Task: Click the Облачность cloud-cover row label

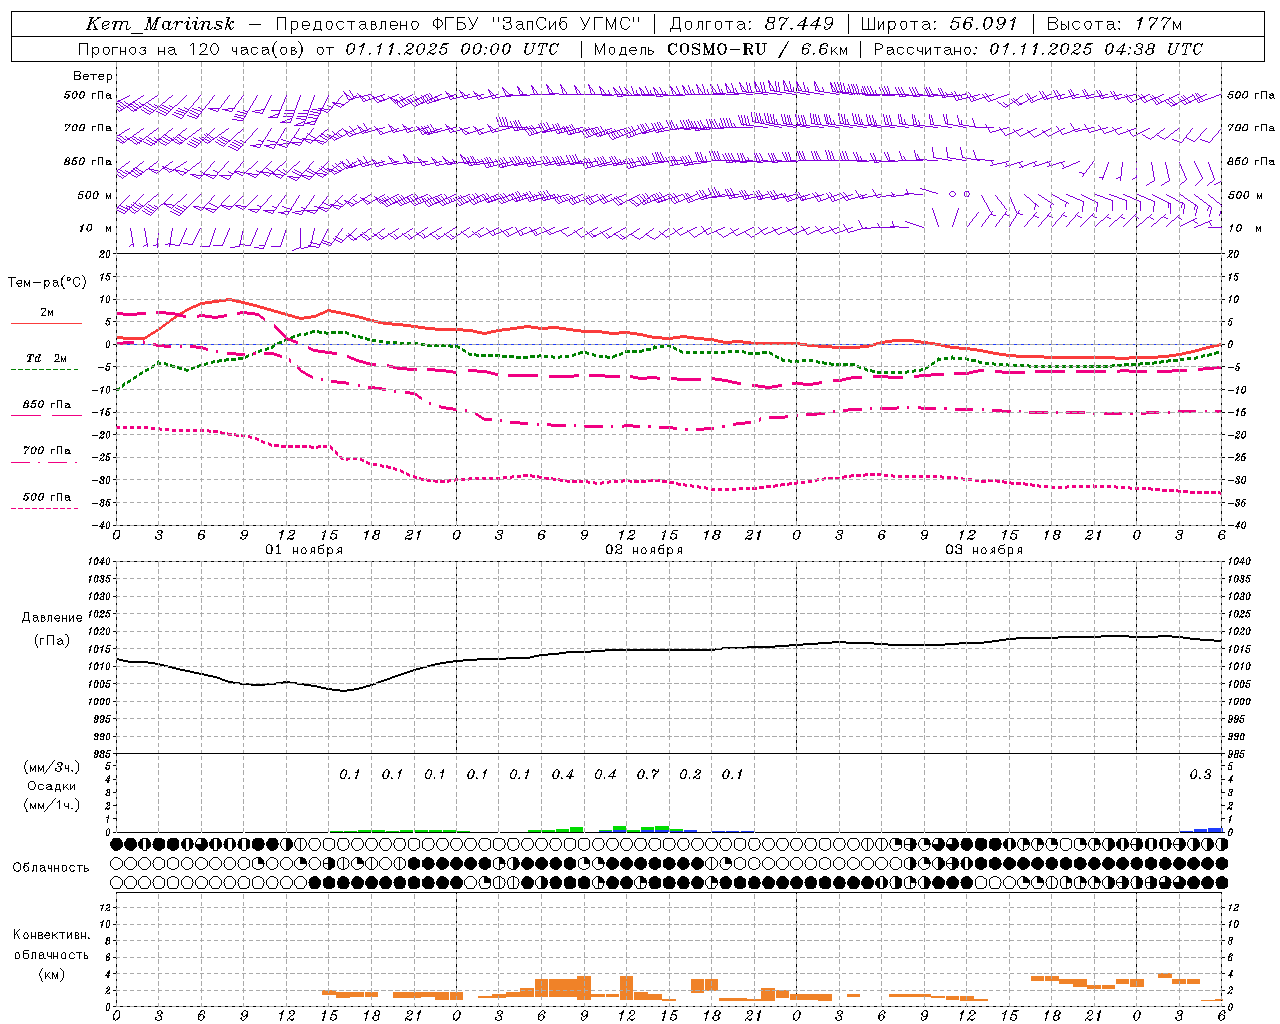Action: tap(51, 868)
